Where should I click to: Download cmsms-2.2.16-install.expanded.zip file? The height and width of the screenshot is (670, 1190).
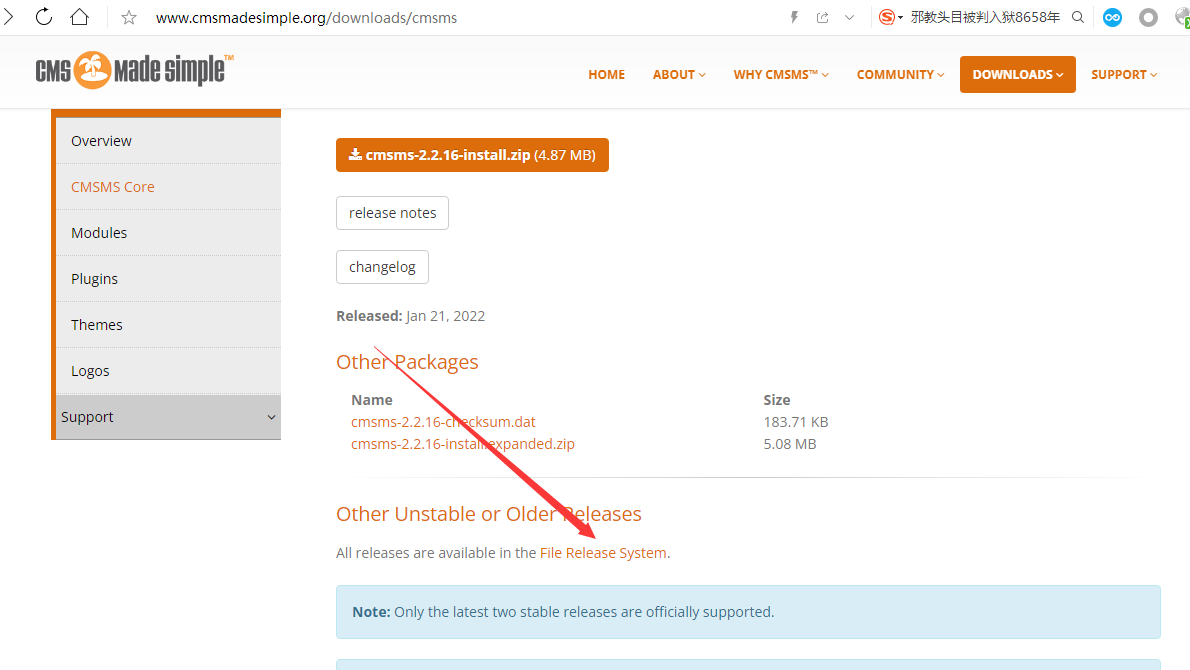point(463,444)
